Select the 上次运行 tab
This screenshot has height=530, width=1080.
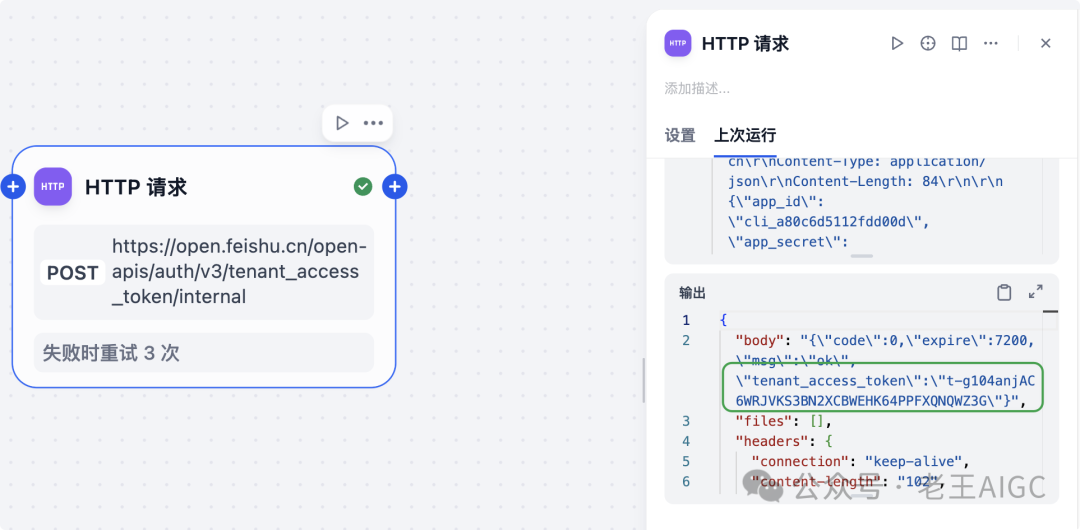click(x=745, y=135)
